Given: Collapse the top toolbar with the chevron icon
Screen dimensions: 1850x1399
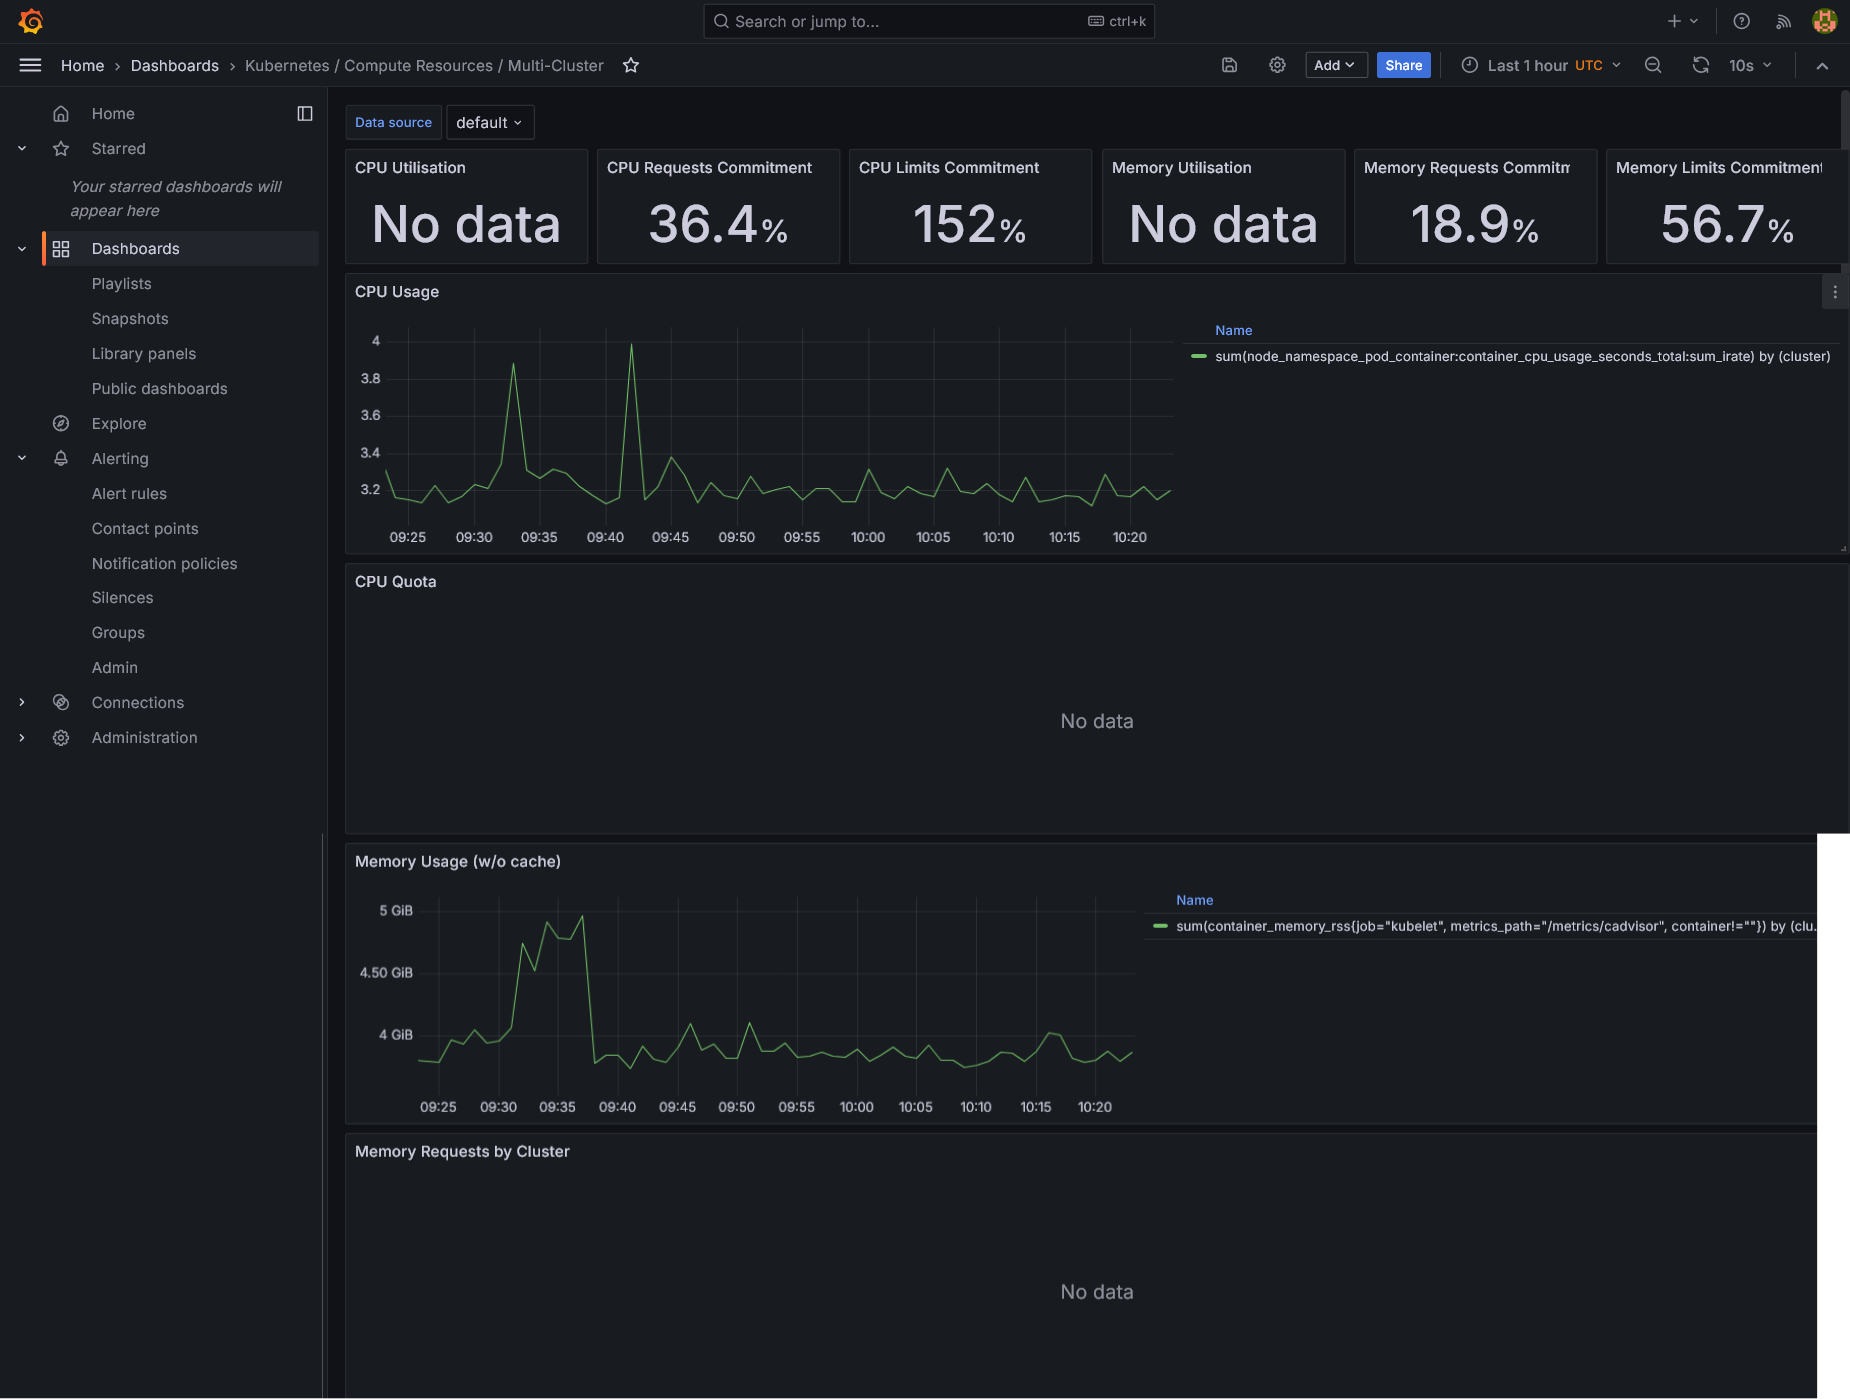Looking at the screenshot, I should click(x=1822, y=65).
